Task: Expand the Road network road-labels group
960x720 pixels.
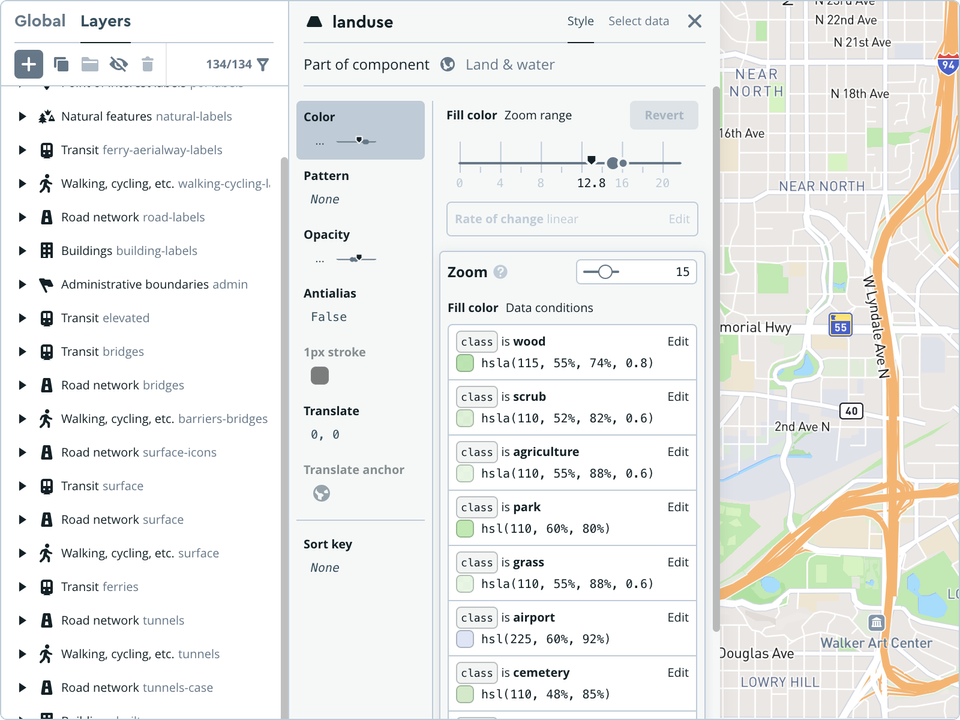Action: [x=22, y=217]
